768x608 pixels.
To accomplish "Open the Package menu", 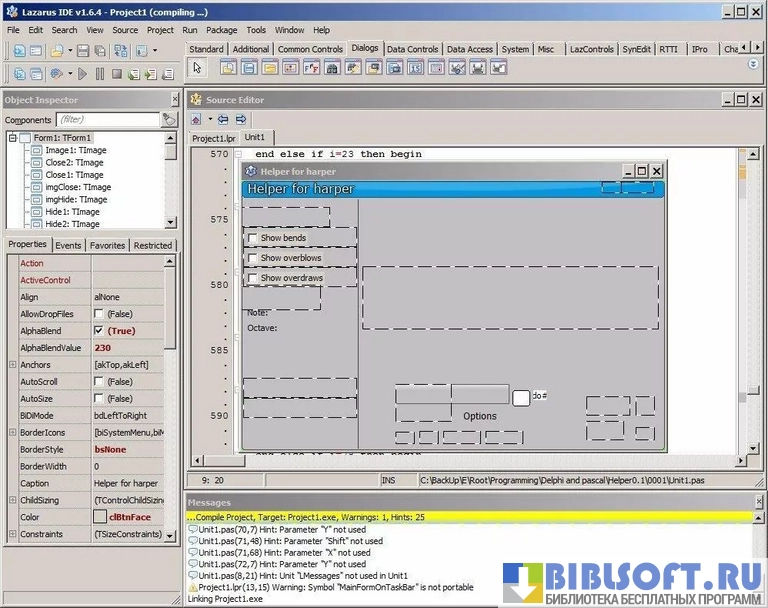I will point(222,30).
